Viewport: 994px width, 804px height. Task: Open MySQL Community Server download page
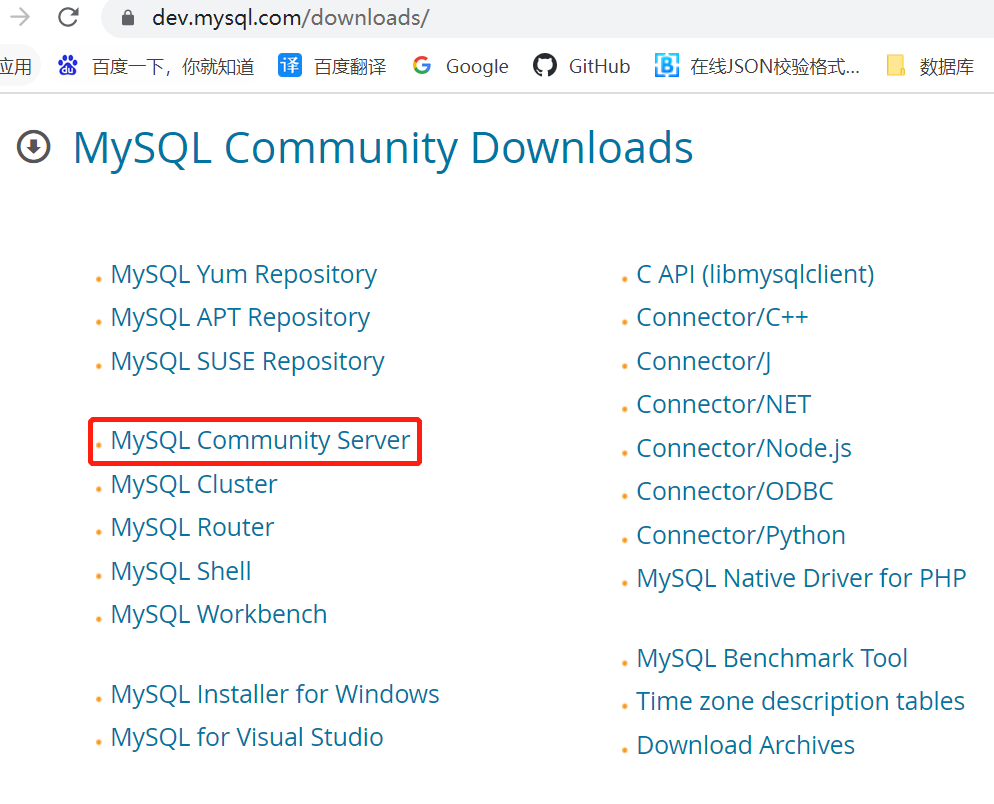(x=254, y=440)
